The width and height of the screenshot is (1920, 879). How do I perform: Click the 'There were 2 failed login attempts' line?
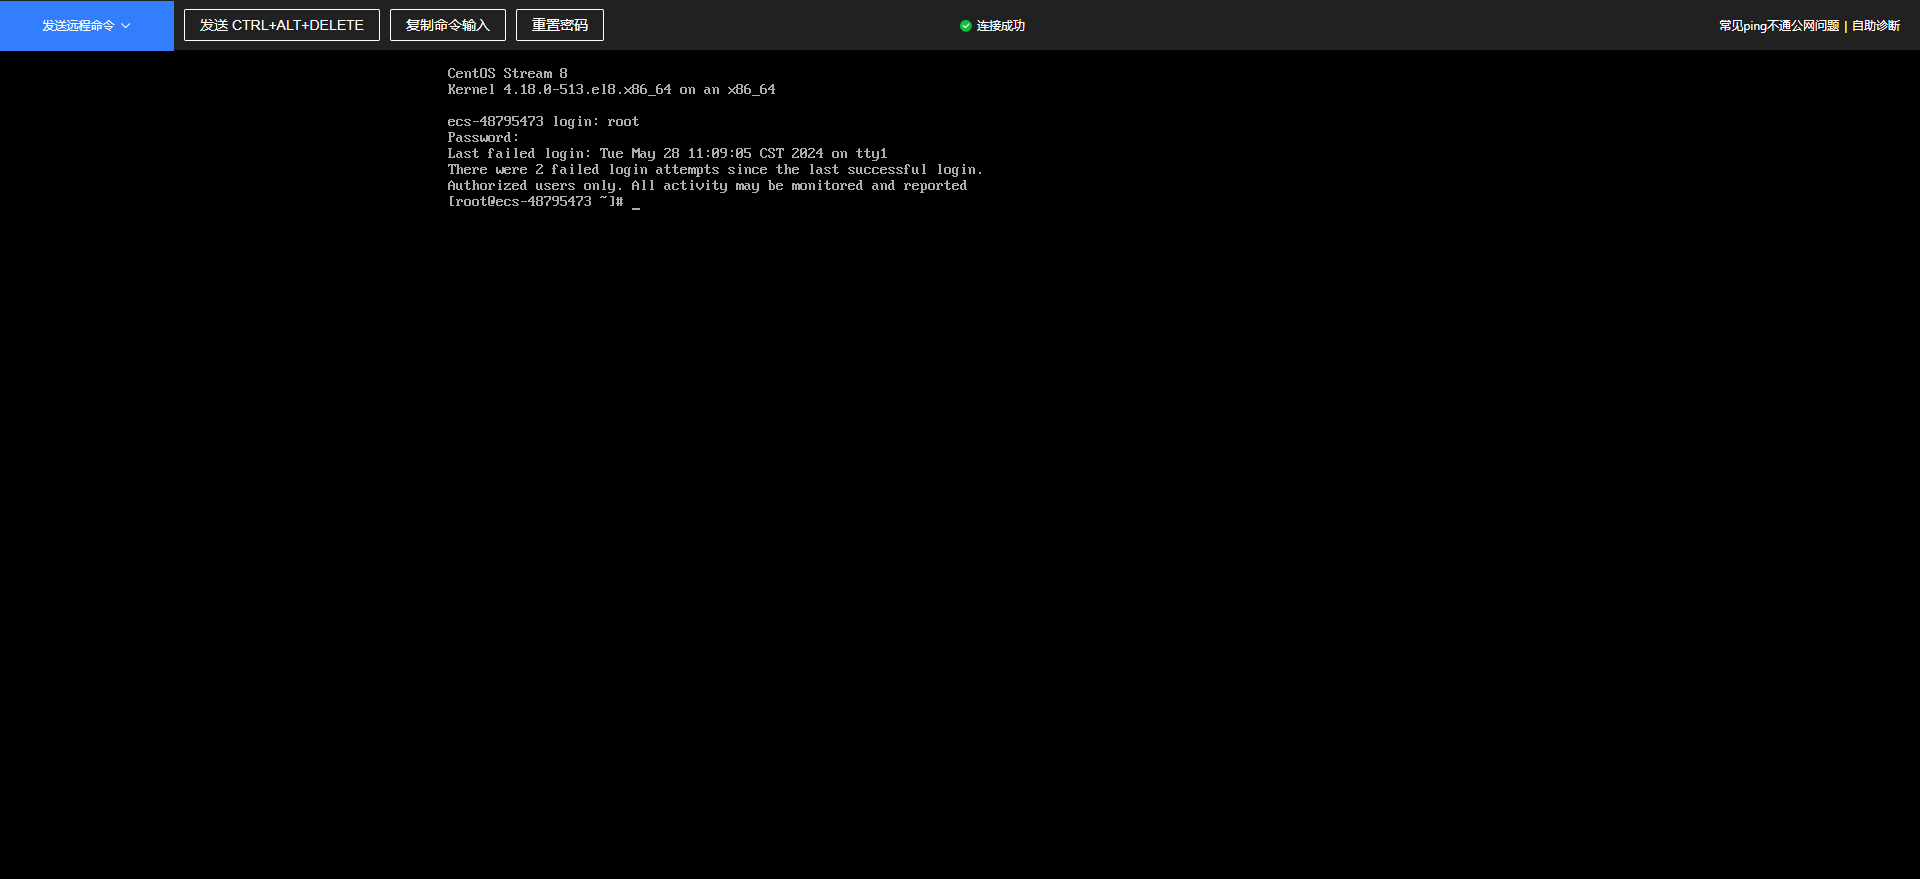click(x=715, y=170)
